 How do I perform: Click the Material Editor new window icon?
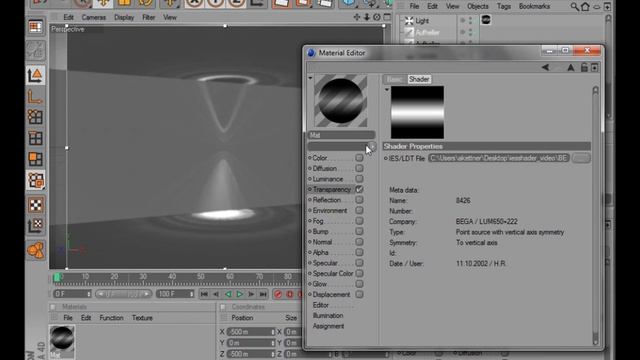click(x=595, y=67)
